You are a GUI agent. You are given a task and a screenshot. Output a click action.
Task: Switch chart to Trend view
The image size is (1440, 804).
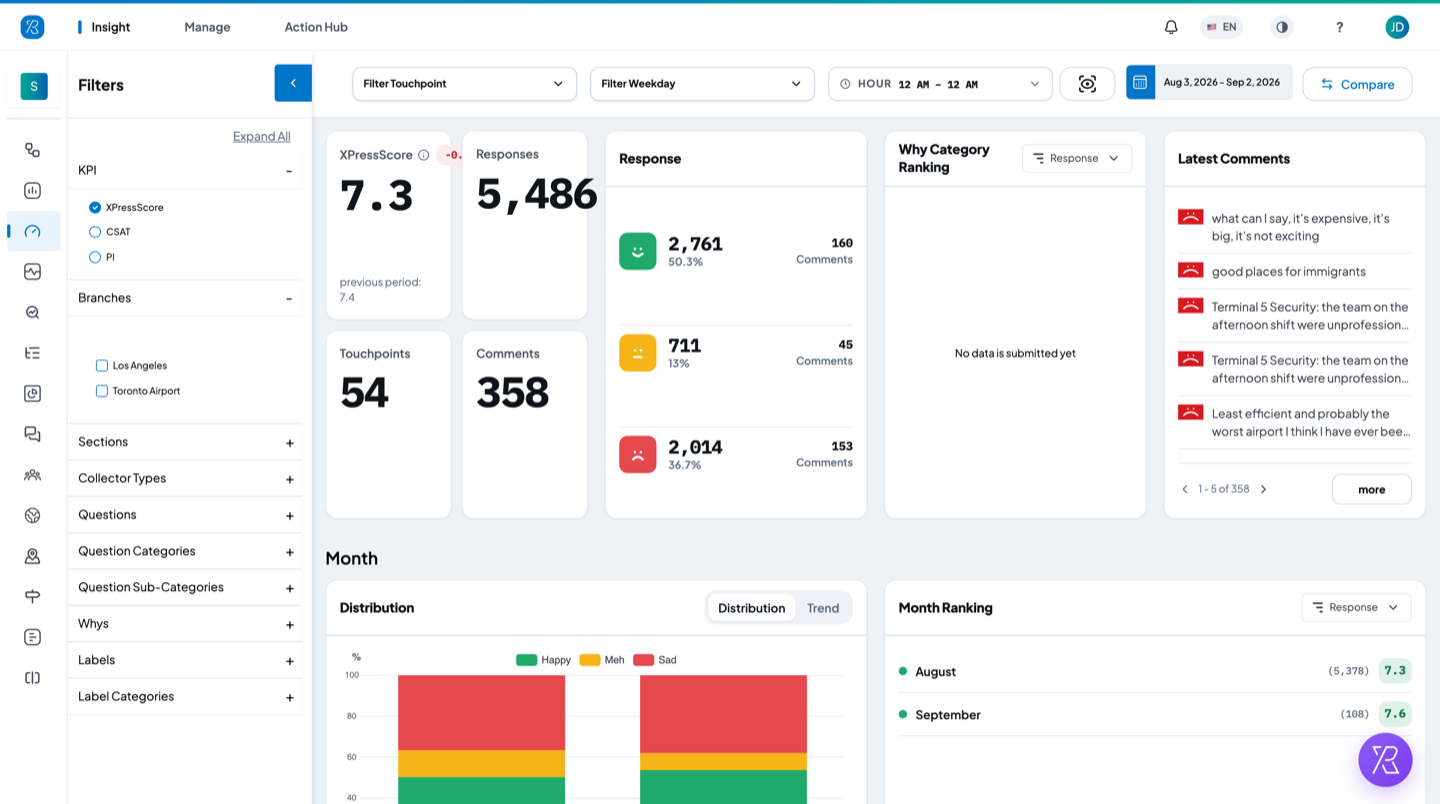coord(823,608)
